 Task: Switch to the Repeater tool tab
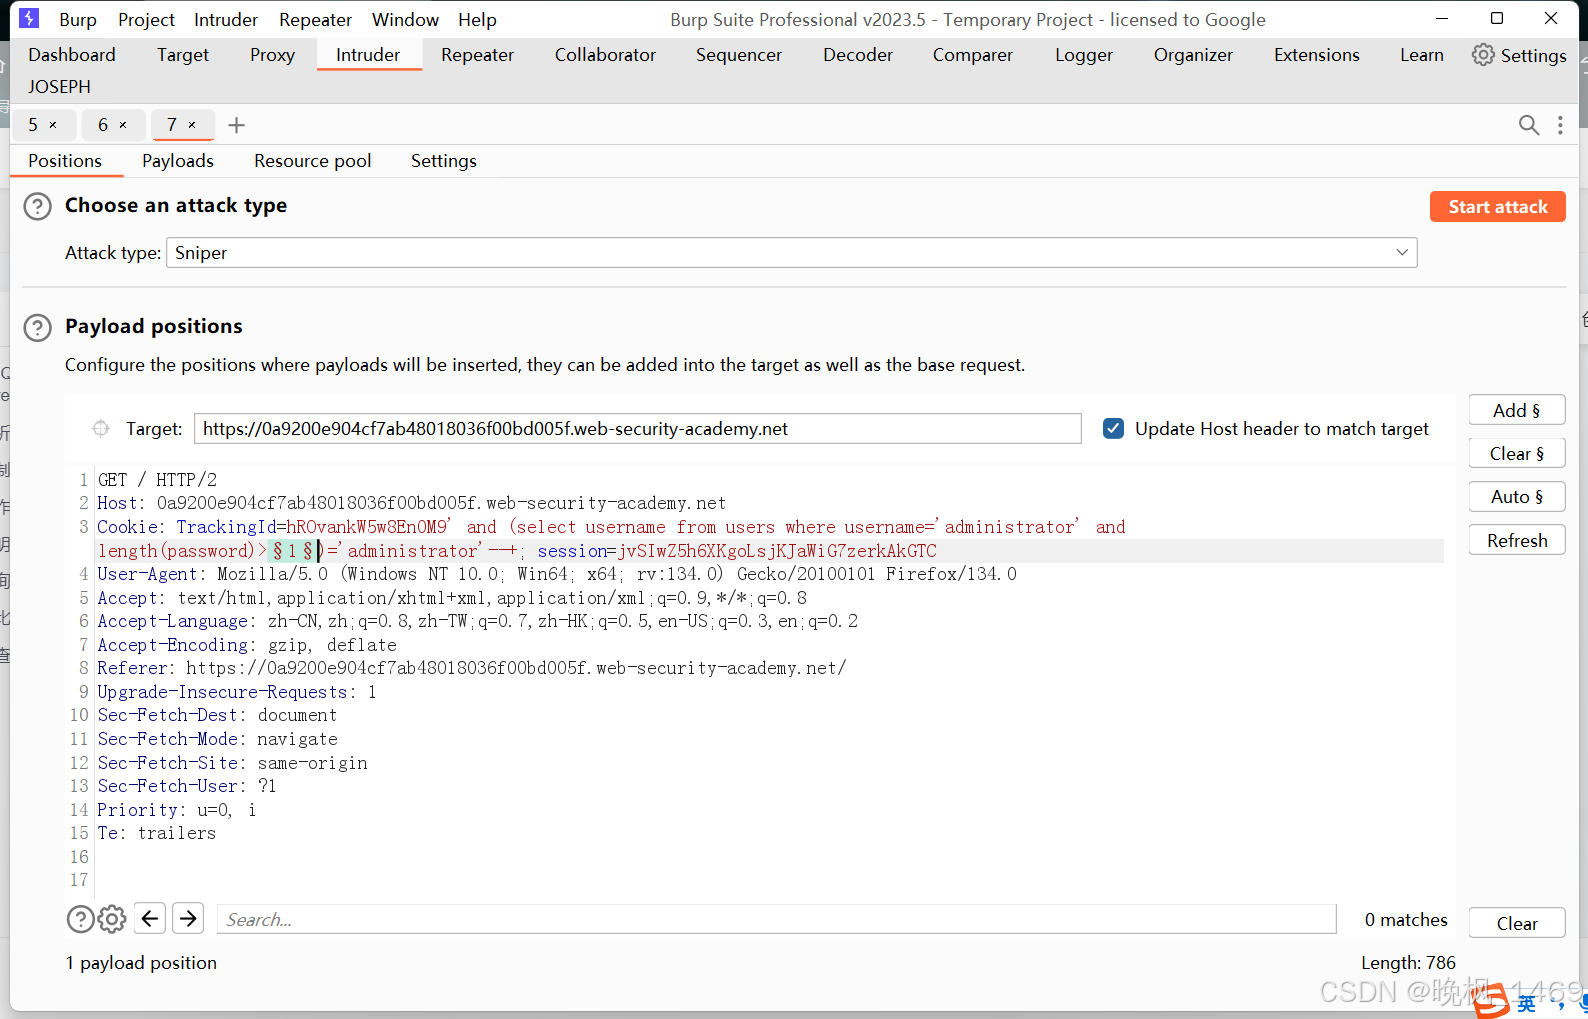(477, 55)
